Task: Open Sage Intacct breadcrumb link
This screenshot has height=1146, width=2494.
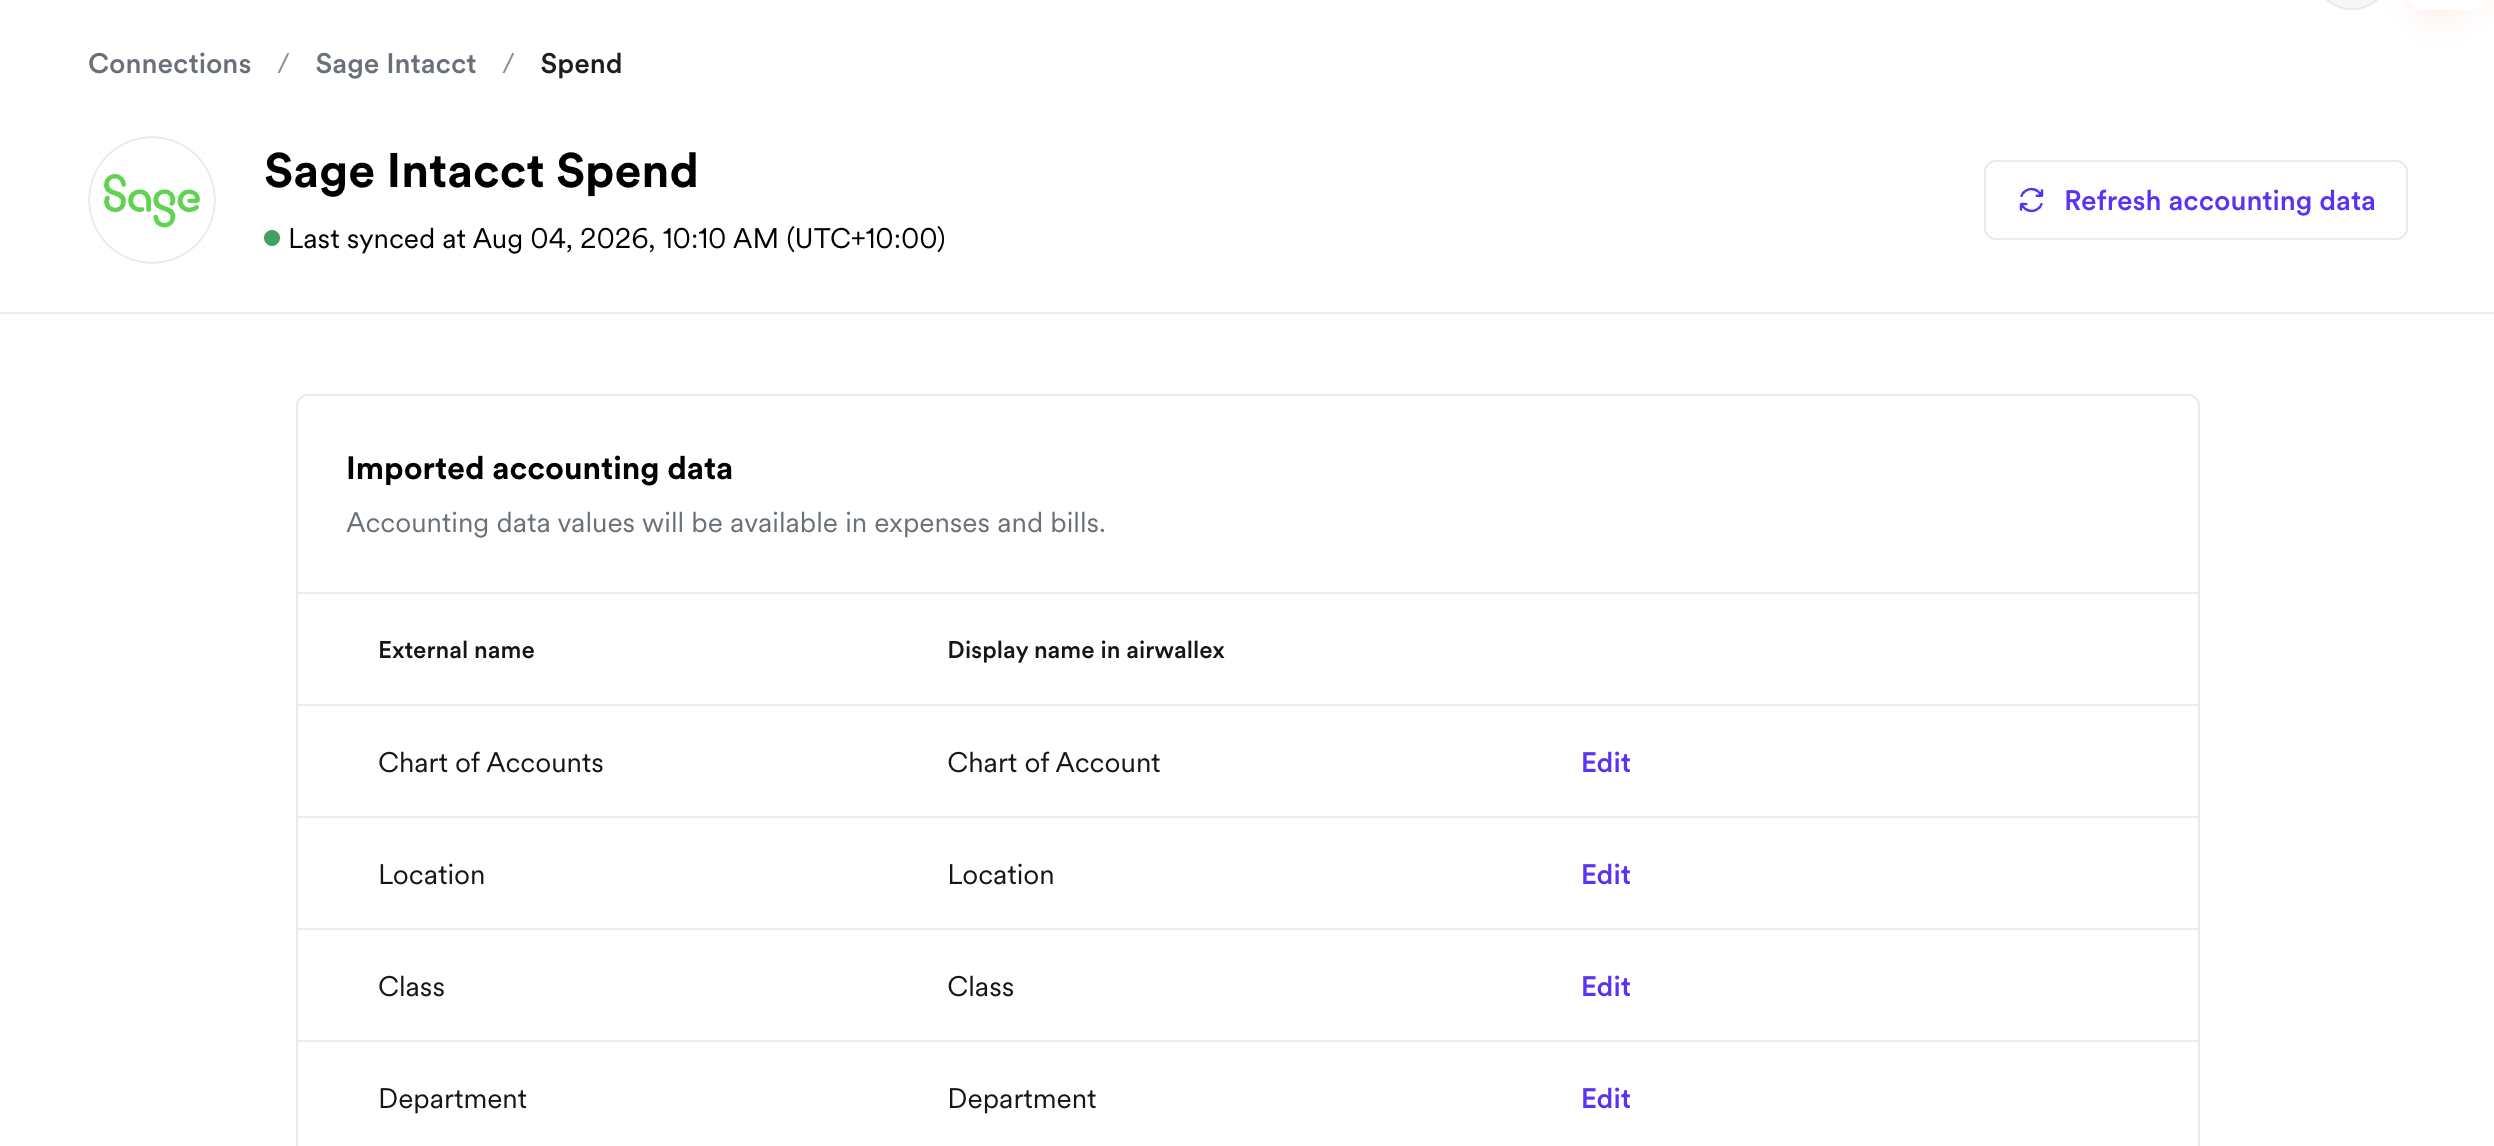Action: [x=396, y=64]
